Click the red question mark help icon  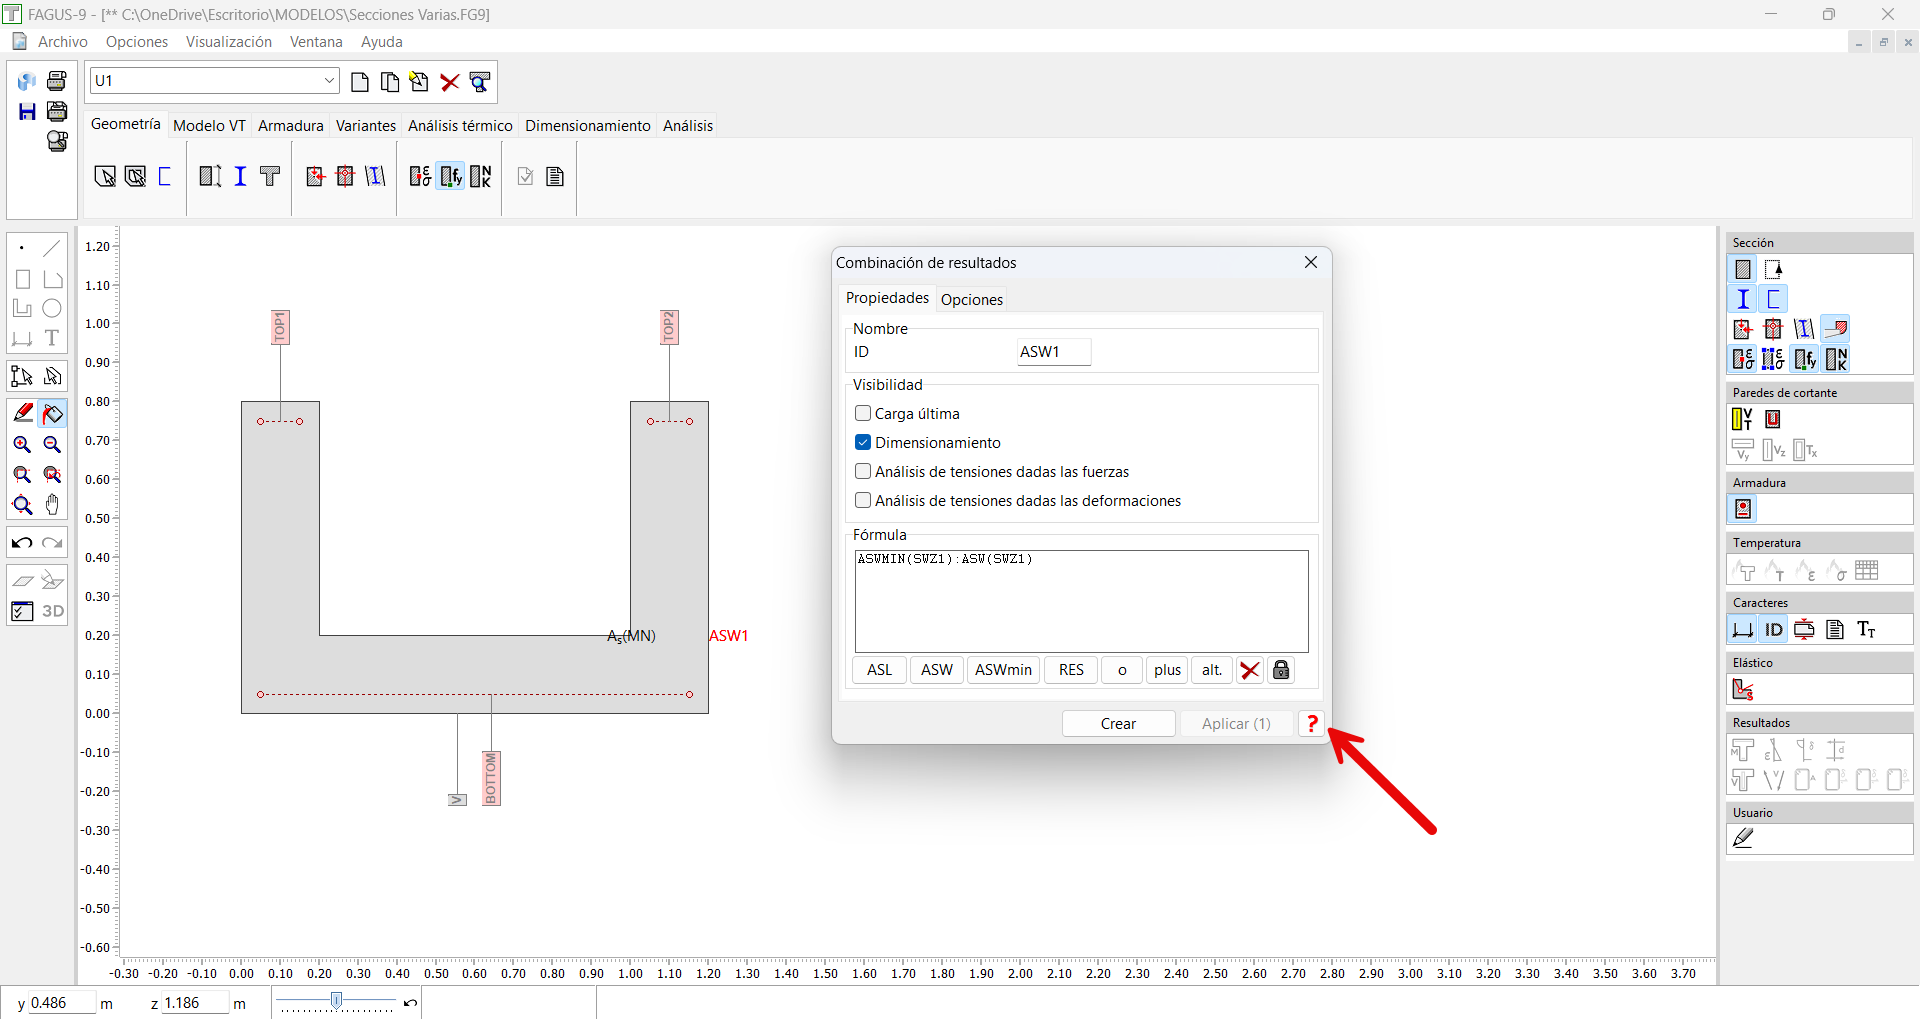(1312, 723)
